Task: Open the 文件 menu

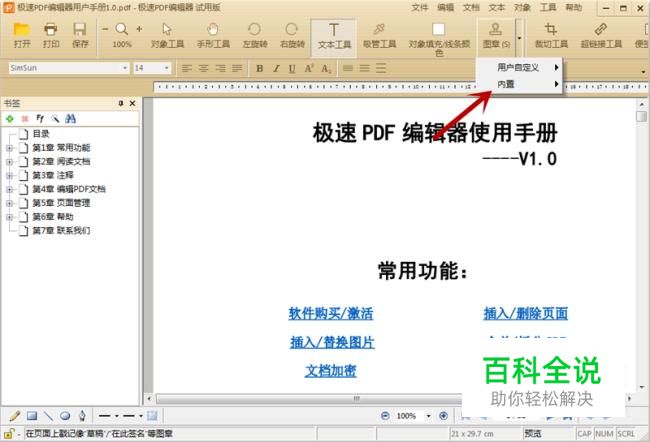Action: pos(419,7)
